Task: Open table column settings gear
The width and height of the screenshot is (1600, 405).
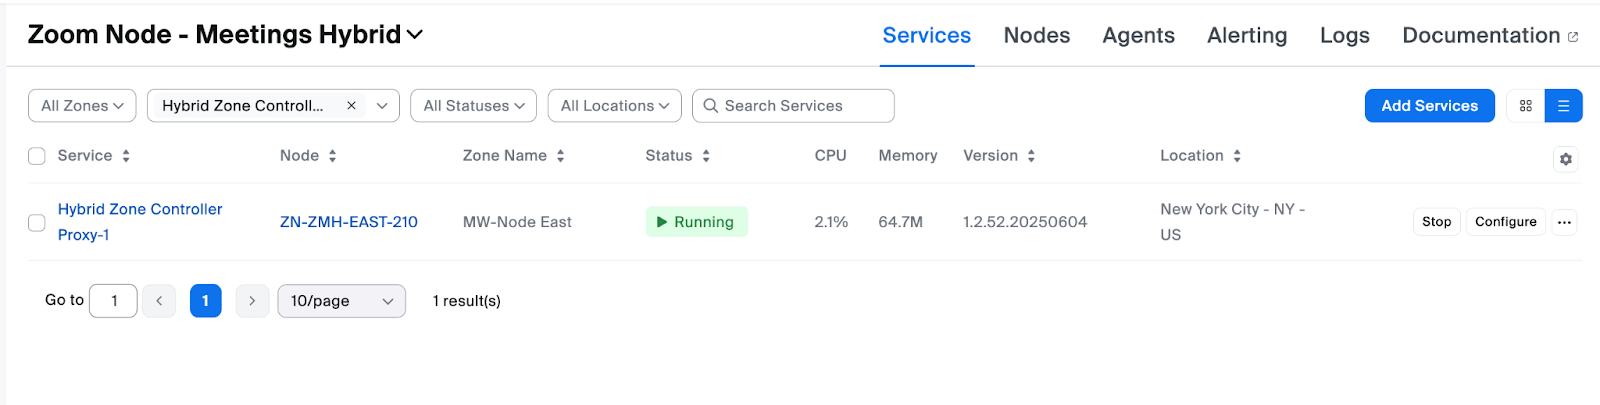Action: click(1565, 159)
